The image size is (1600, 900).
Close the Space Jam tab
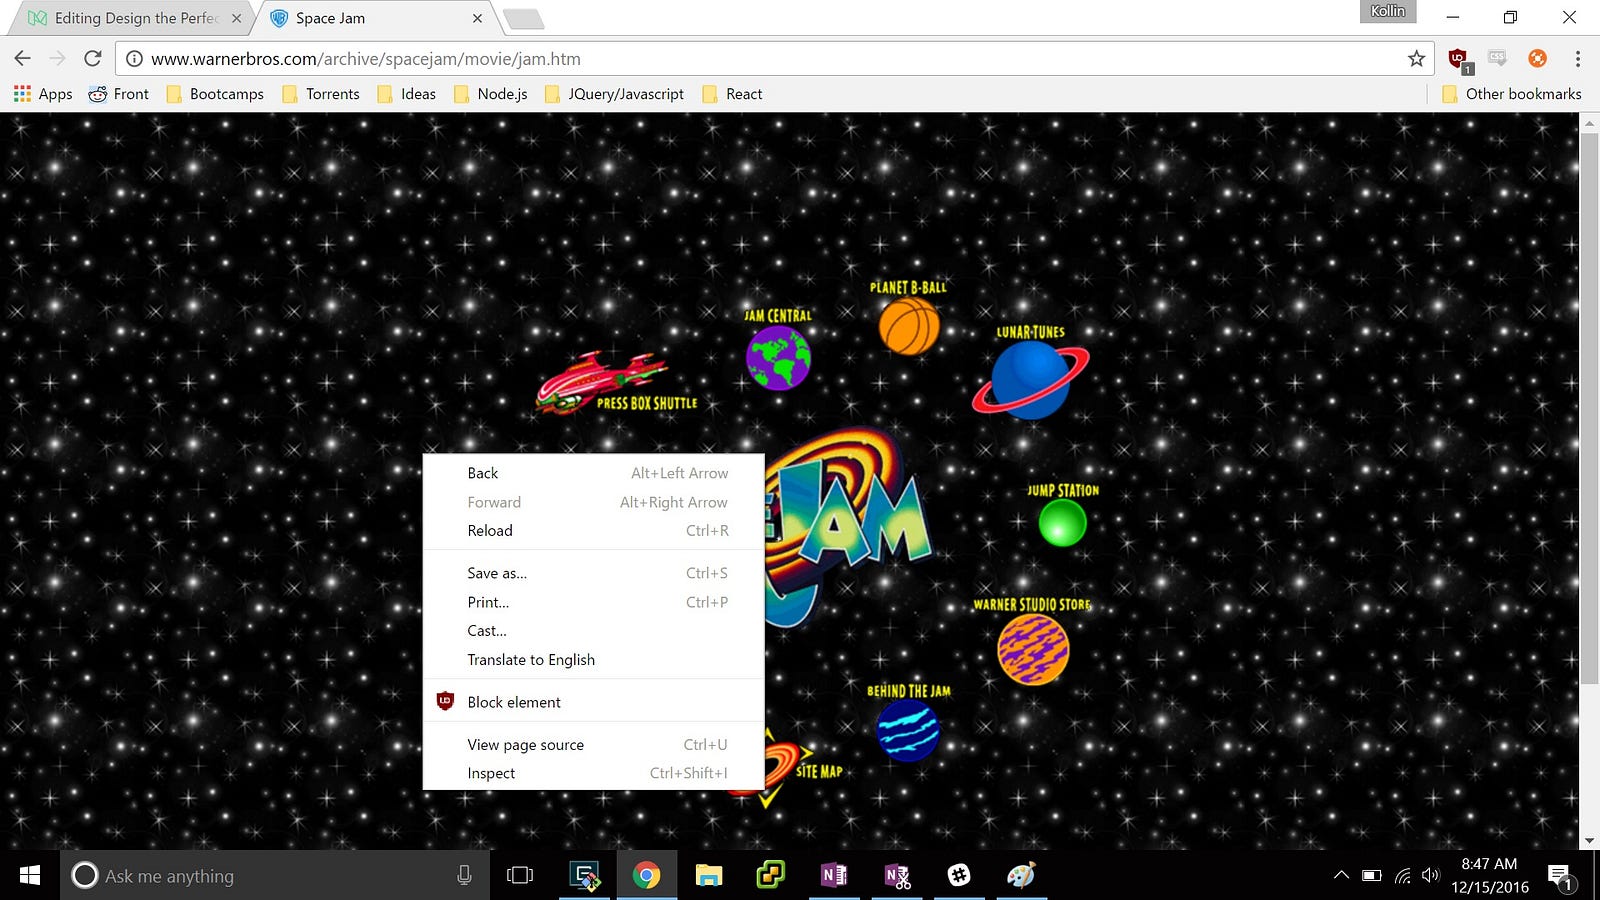point(477,18)
